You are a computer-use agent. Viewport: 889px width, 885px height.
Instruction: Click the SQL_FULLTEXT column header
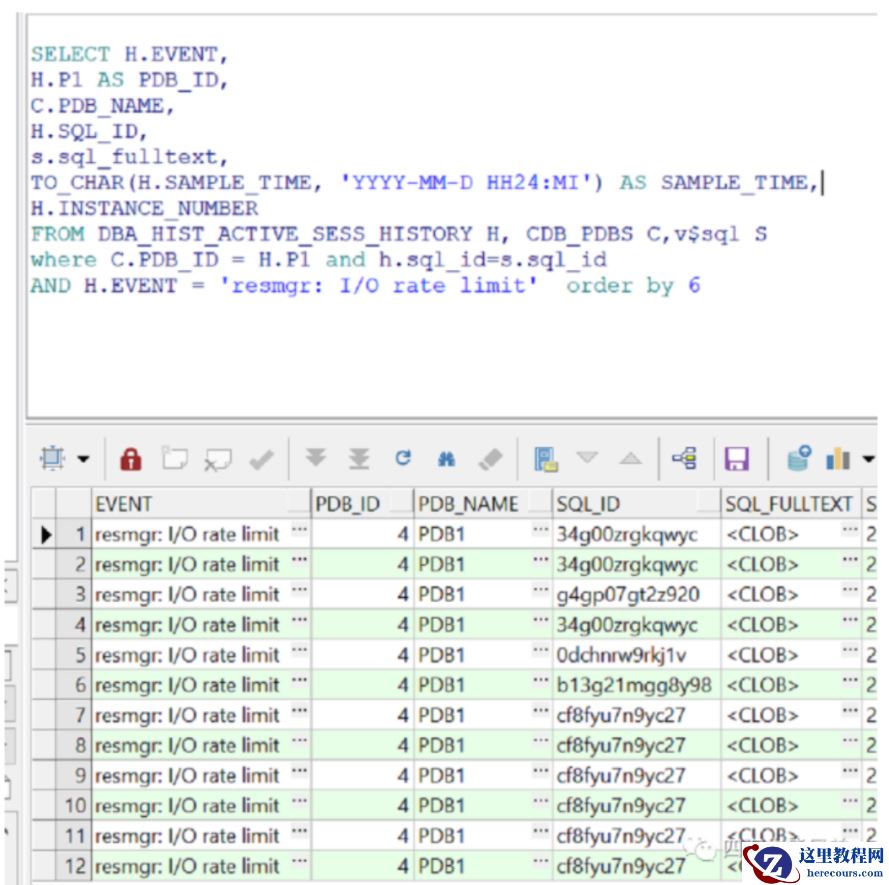[790, 503]
